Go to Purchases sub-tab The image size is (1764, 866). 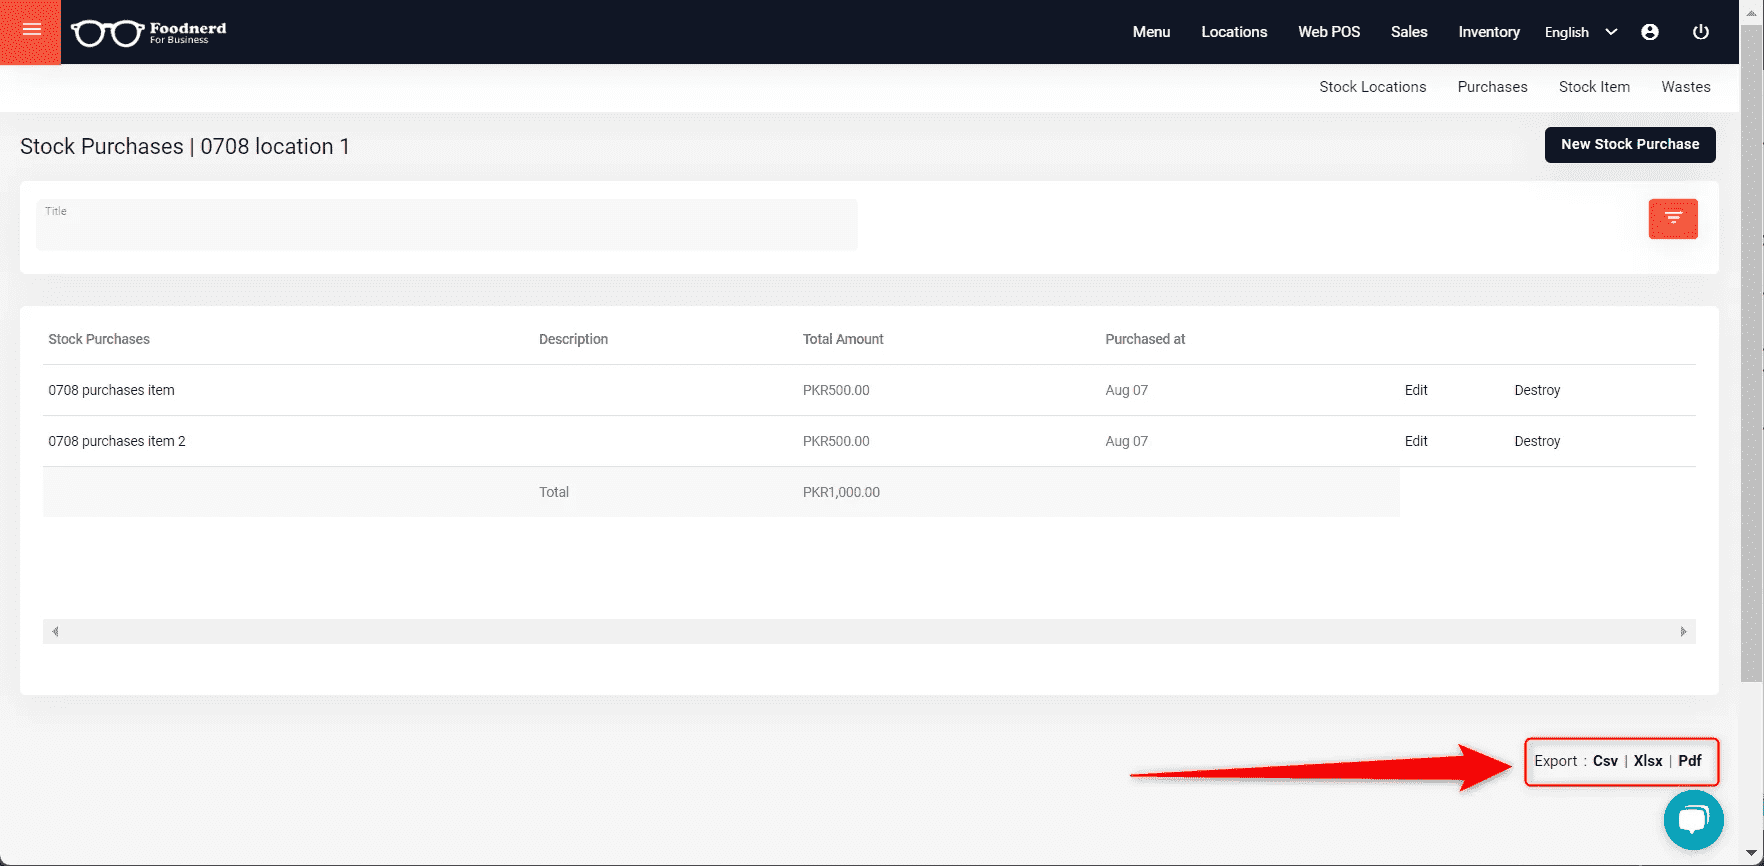pyautogui.click(x=1492, y=87)
